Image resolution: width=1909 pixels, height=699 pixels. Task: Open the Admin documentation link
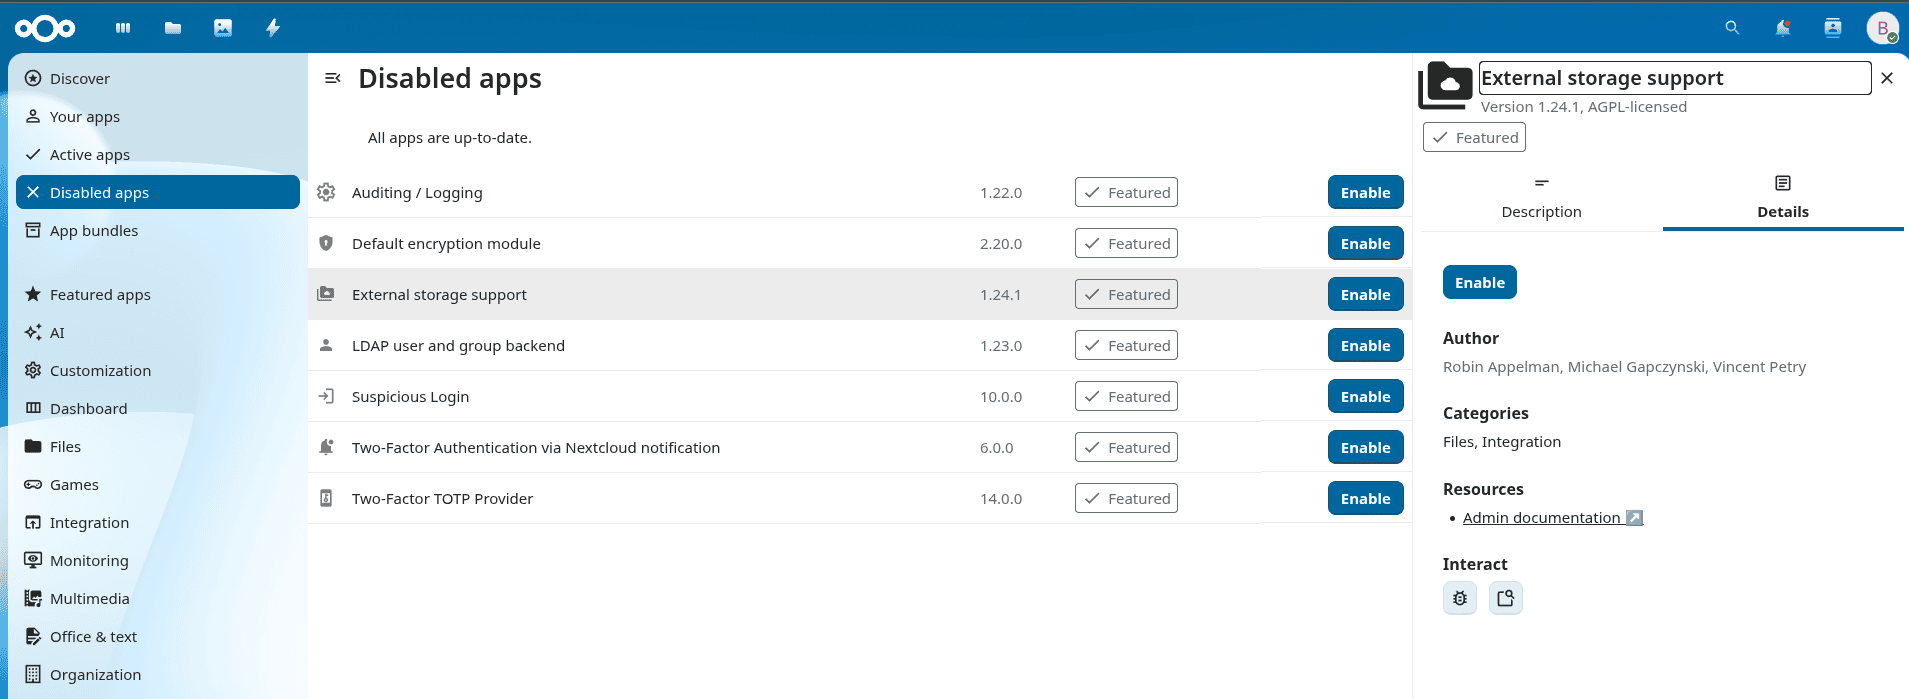click(x=1541, y=518)
